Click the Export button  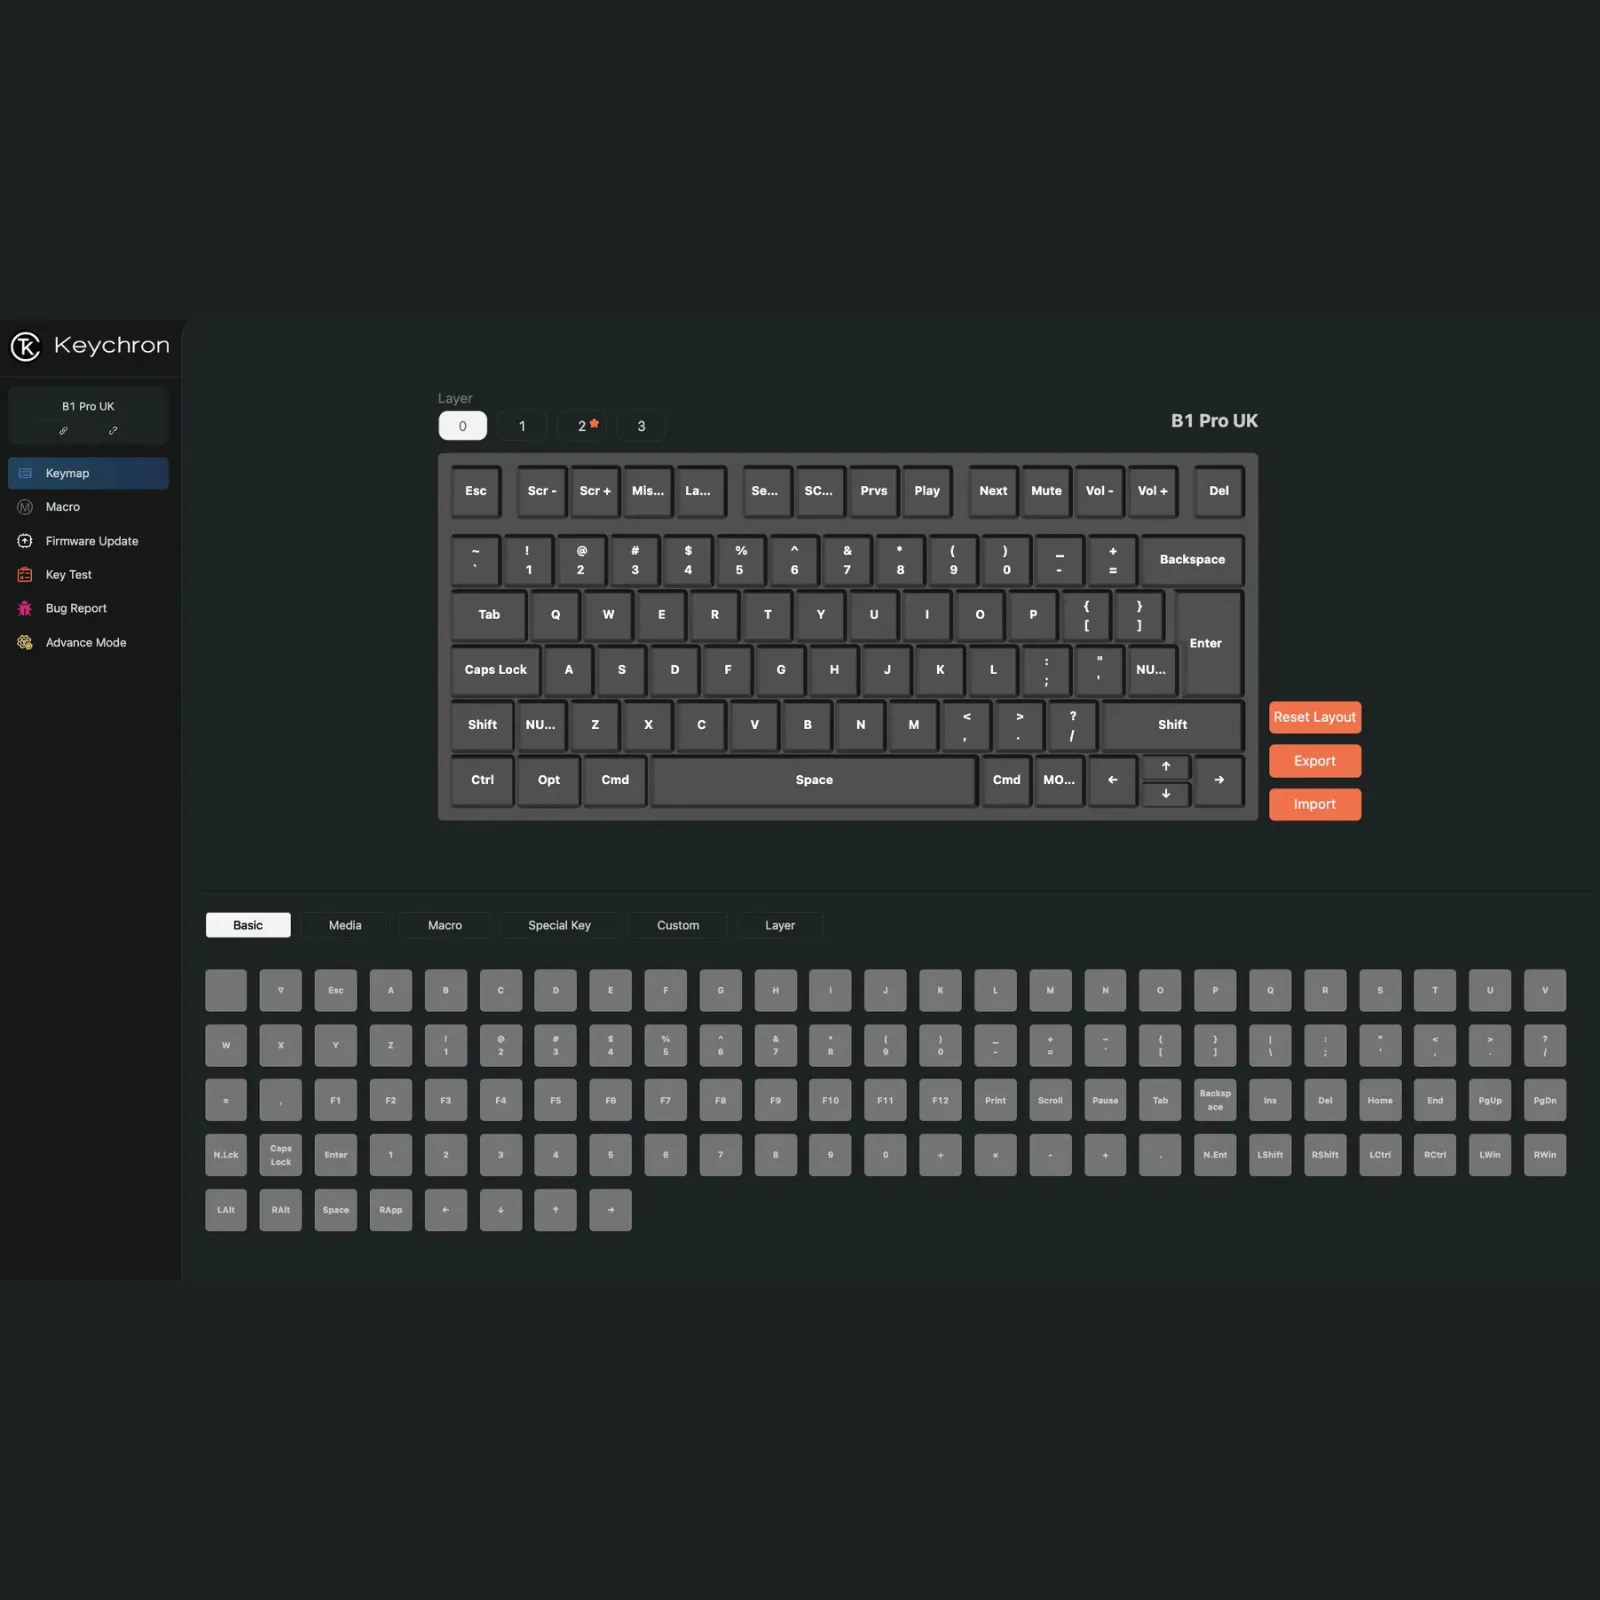pos(1314,761)
